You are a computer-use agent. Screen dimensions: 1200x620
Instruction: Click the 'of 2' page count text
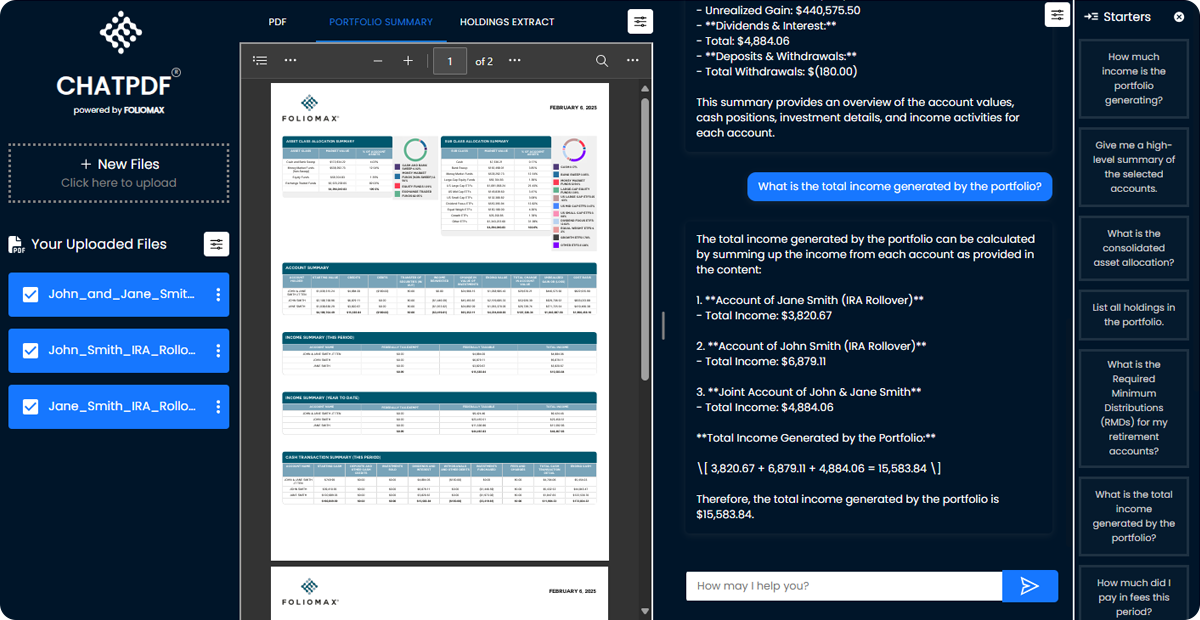point(484,61)
